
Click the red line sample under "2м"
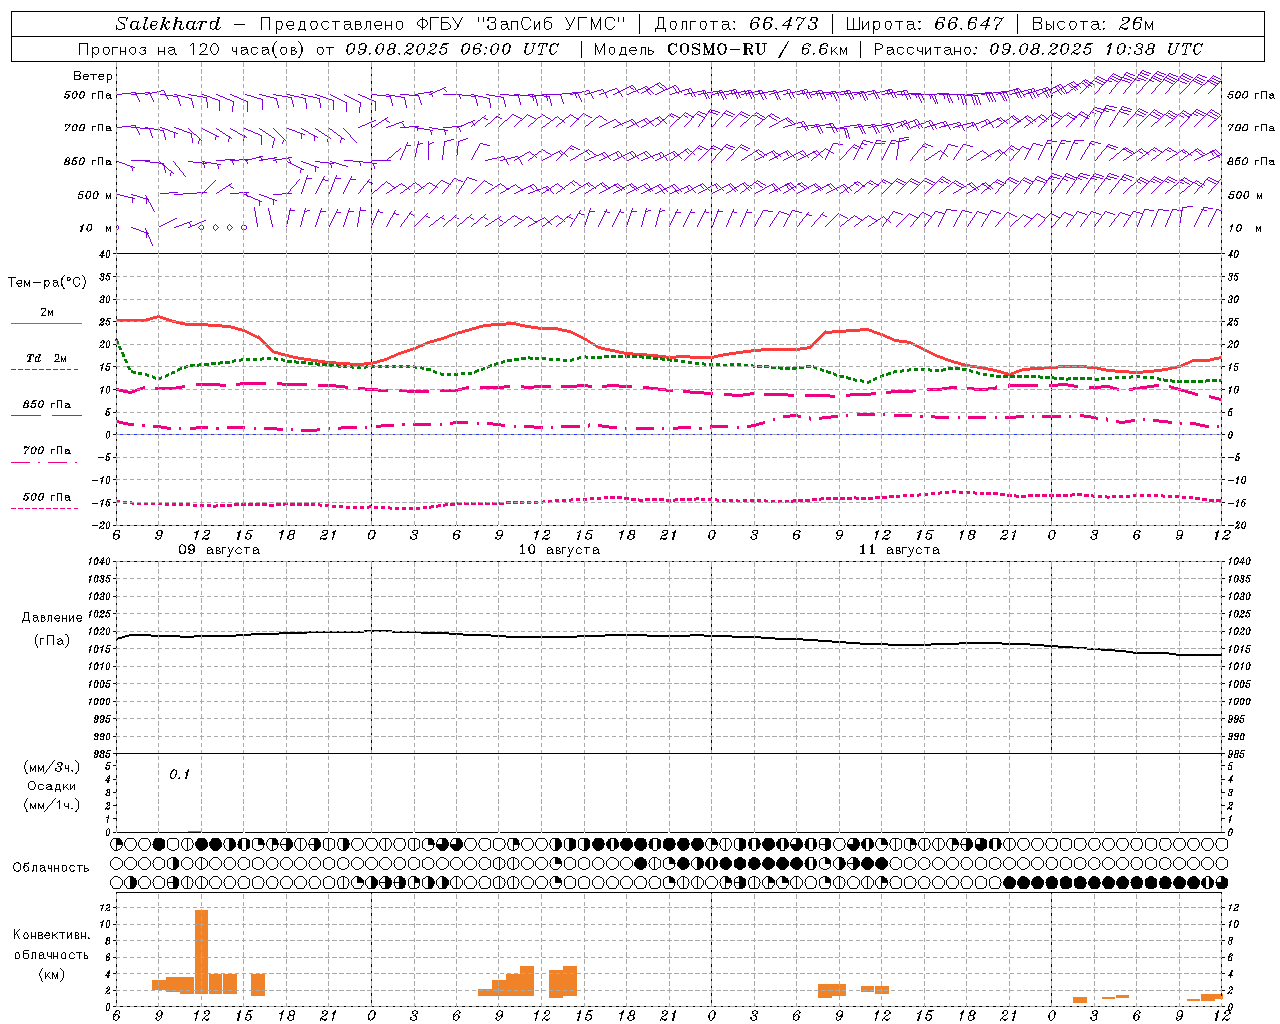[46, 324]
